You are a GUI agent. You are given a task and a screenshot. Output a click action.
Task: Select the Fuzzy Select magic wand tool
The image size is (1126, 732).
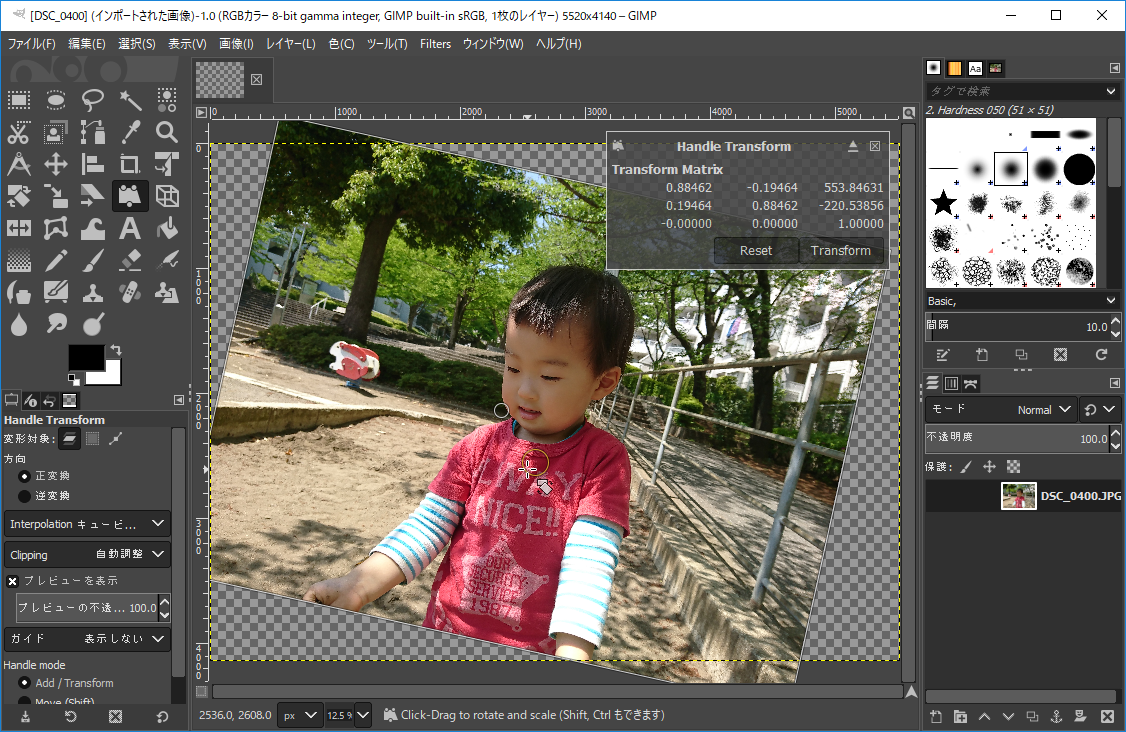[130, 100]
